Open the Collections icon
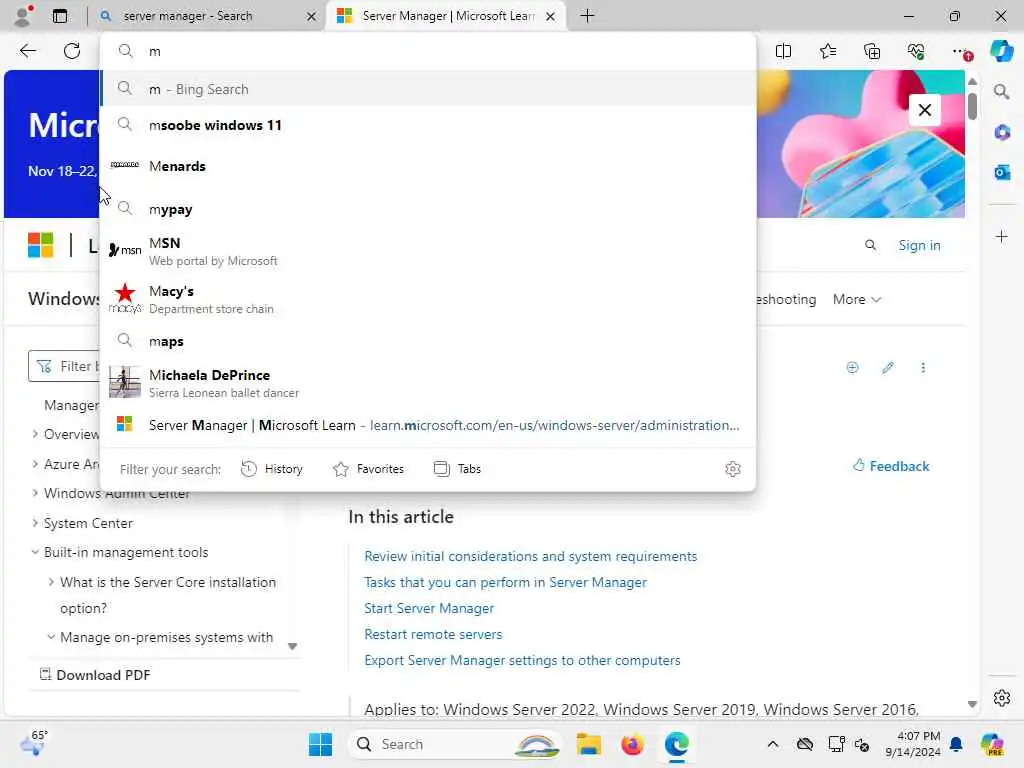Viewport: 1024px width, 768px height. 872,51
